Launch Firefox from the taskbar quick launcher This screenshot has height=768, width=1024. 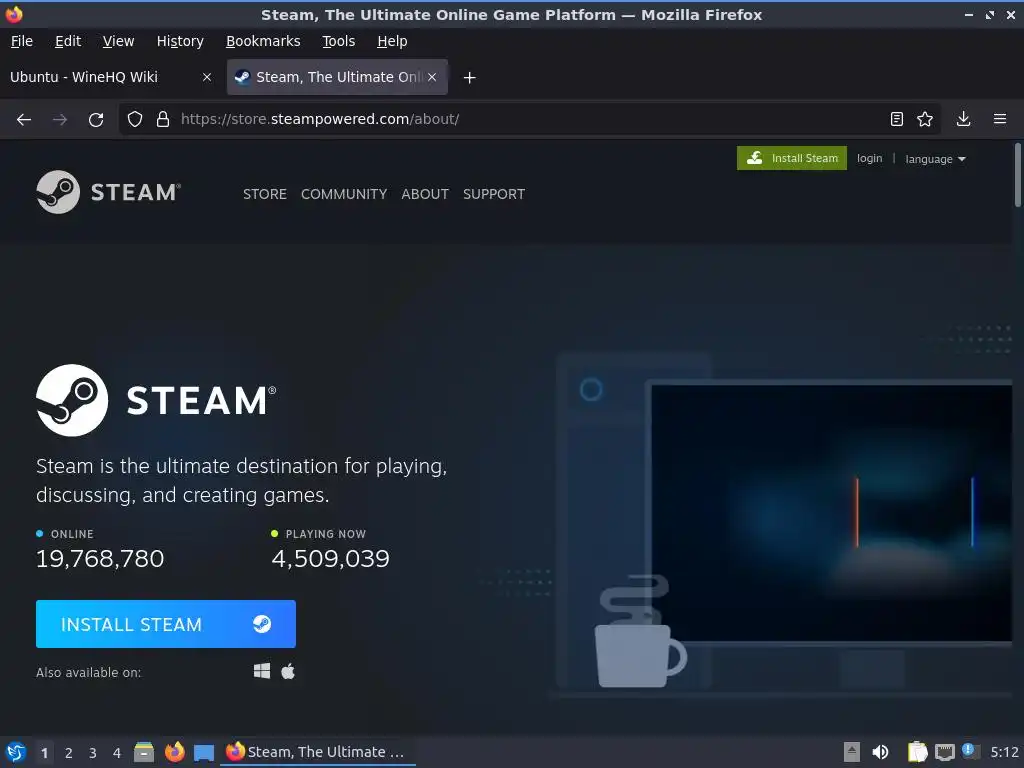click(x=174, y=752)
